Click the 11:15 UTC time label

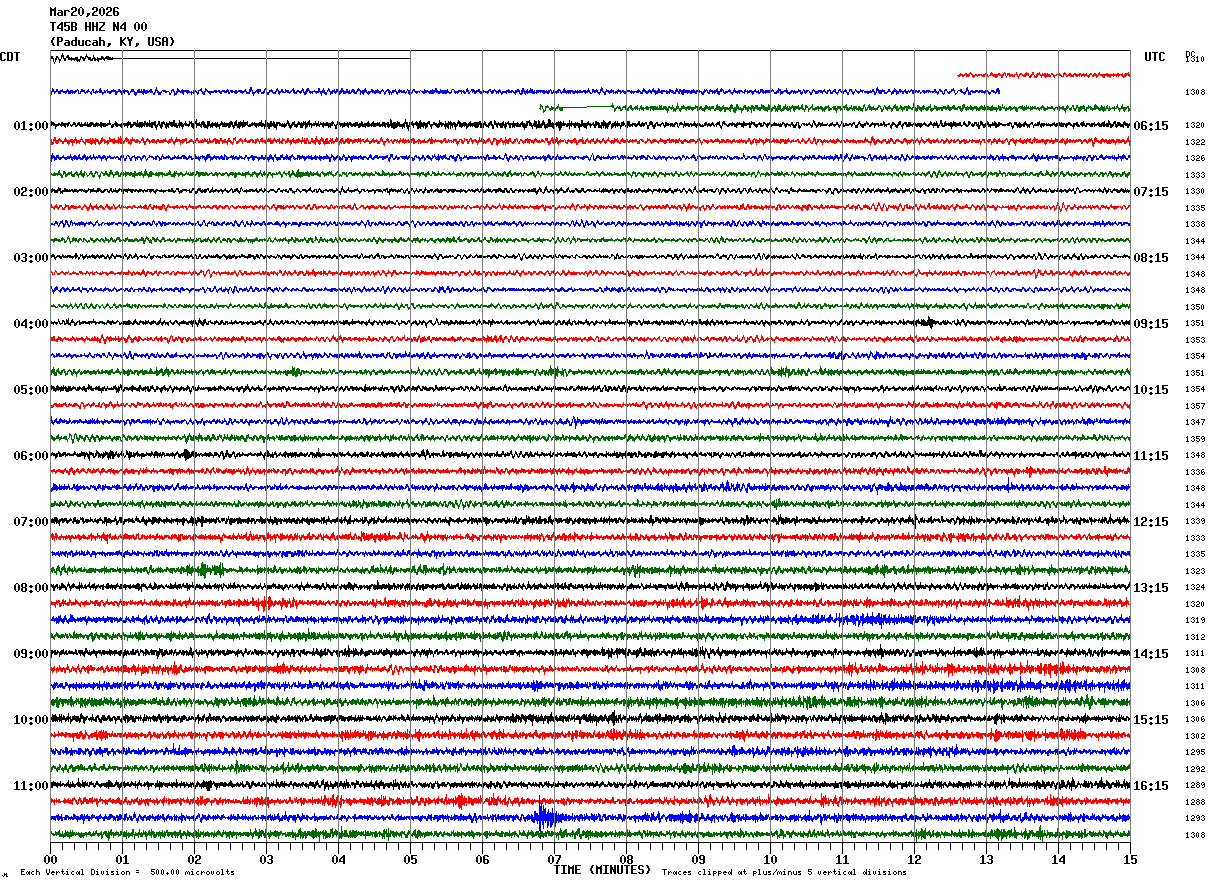tap(1151, 456)
